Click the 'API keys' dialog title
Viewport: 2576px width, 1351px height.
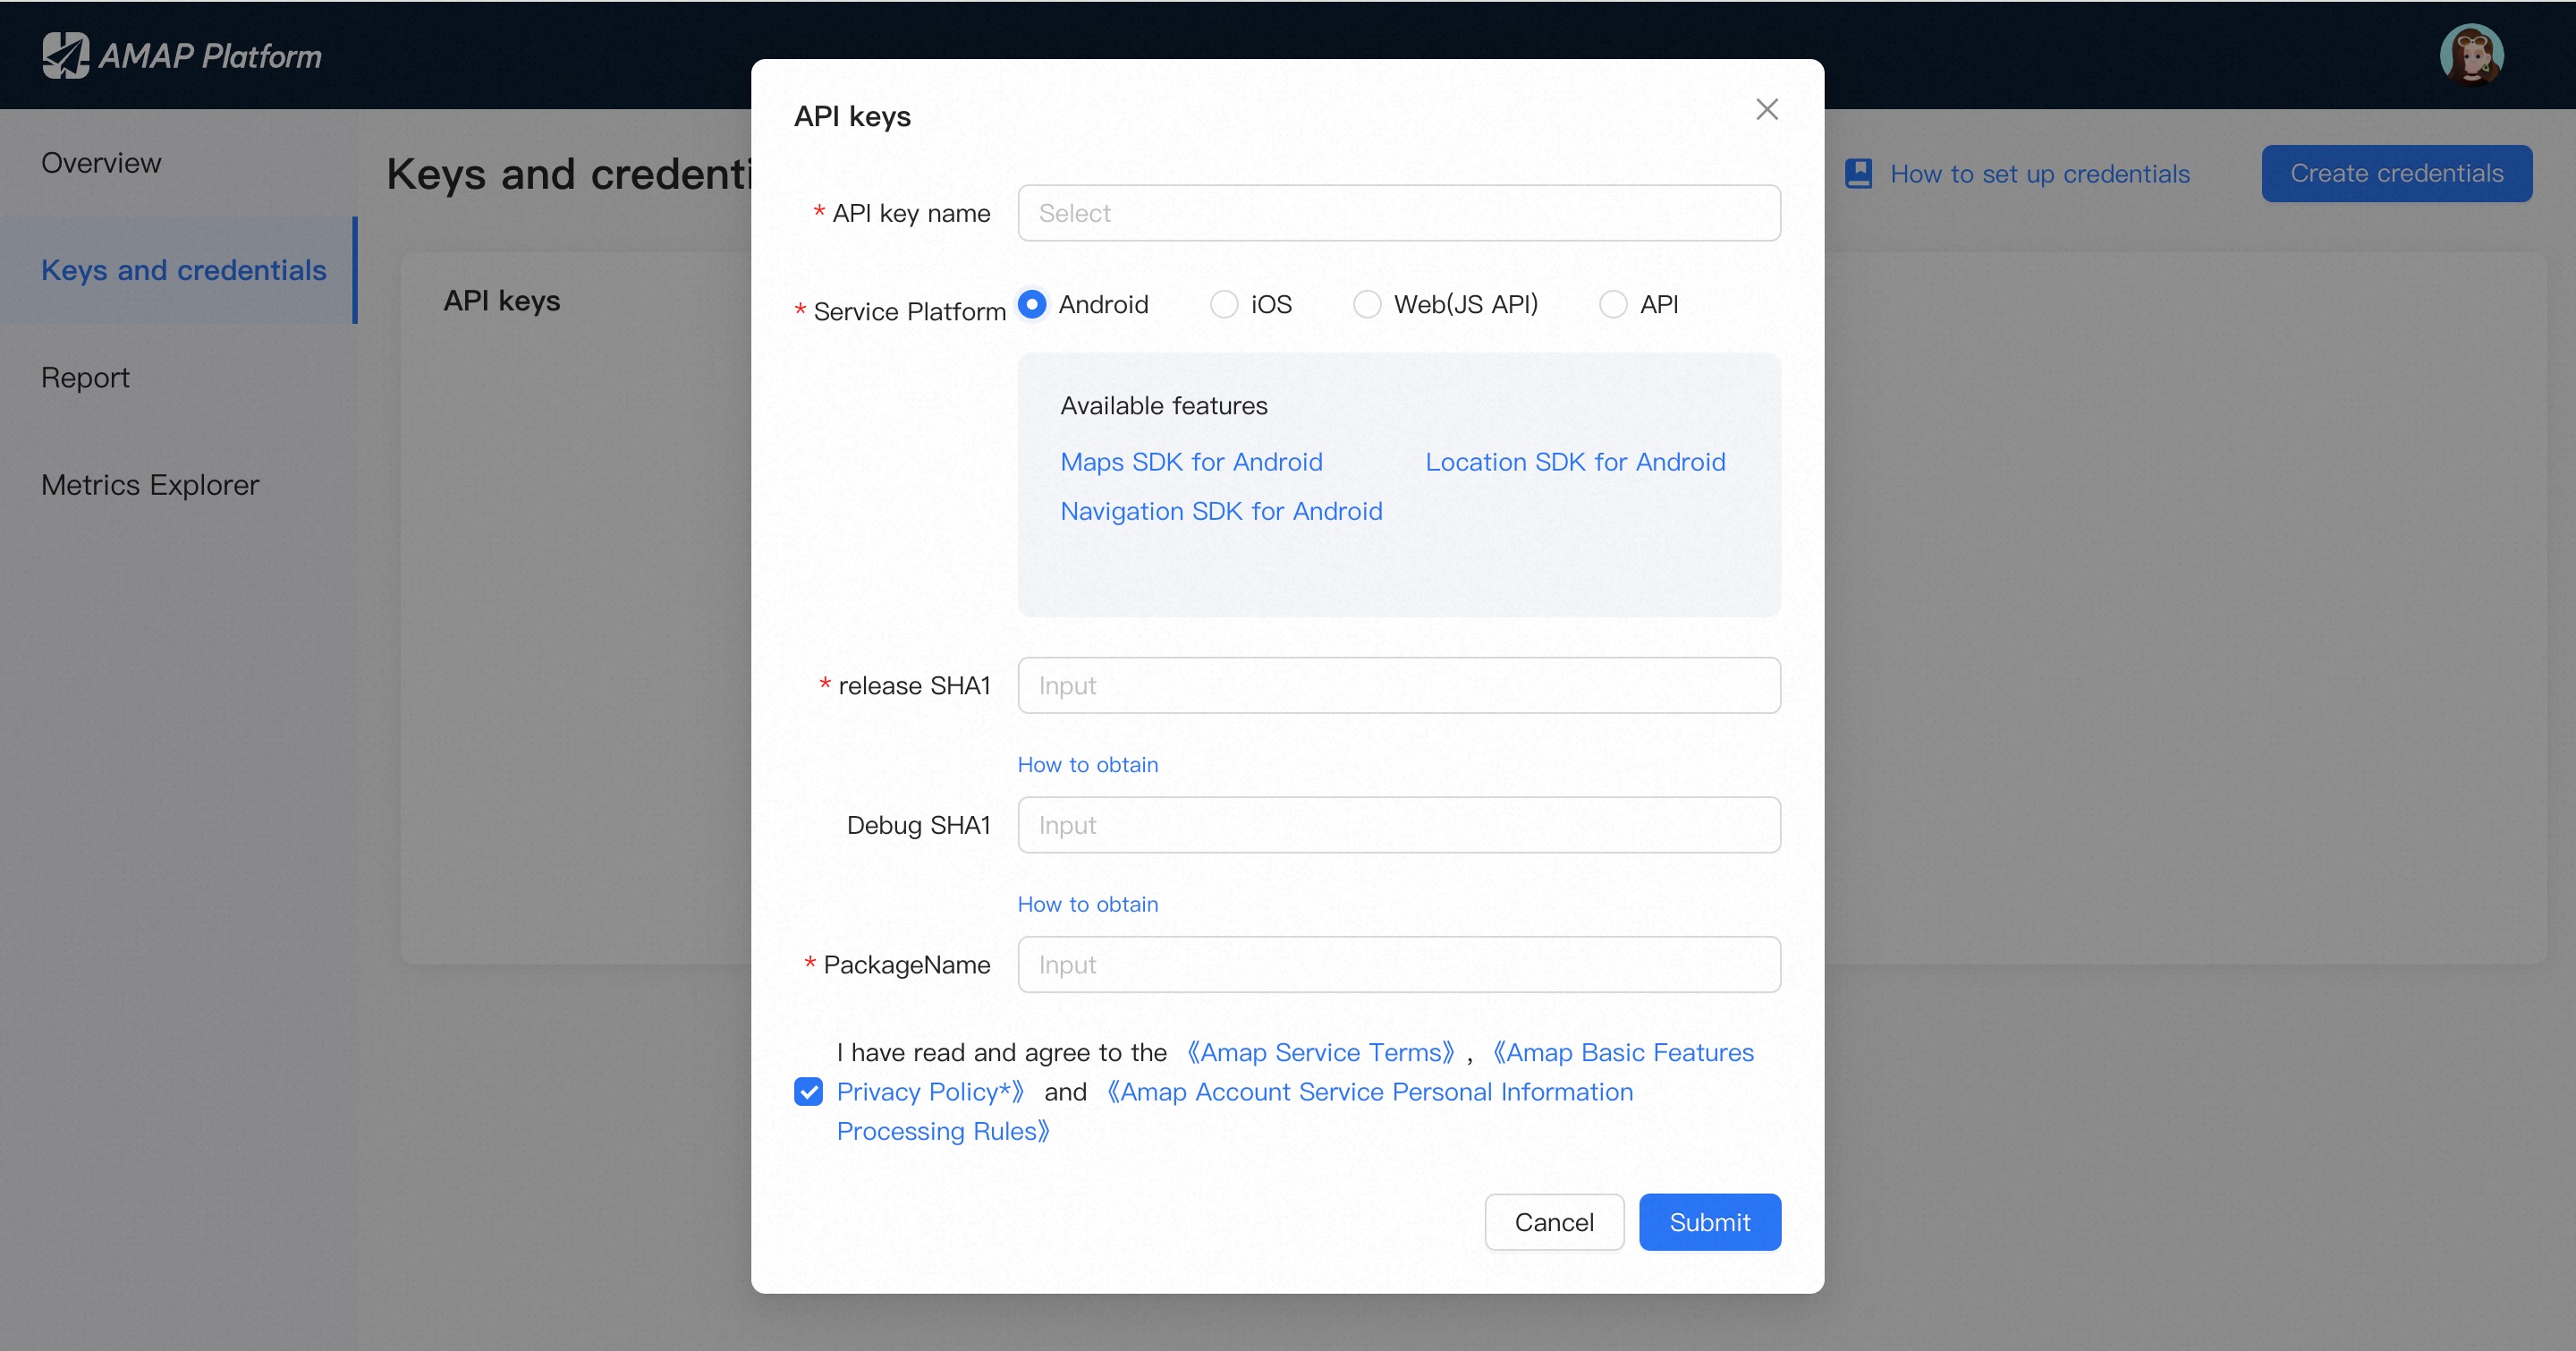click(x=852, y=117)
